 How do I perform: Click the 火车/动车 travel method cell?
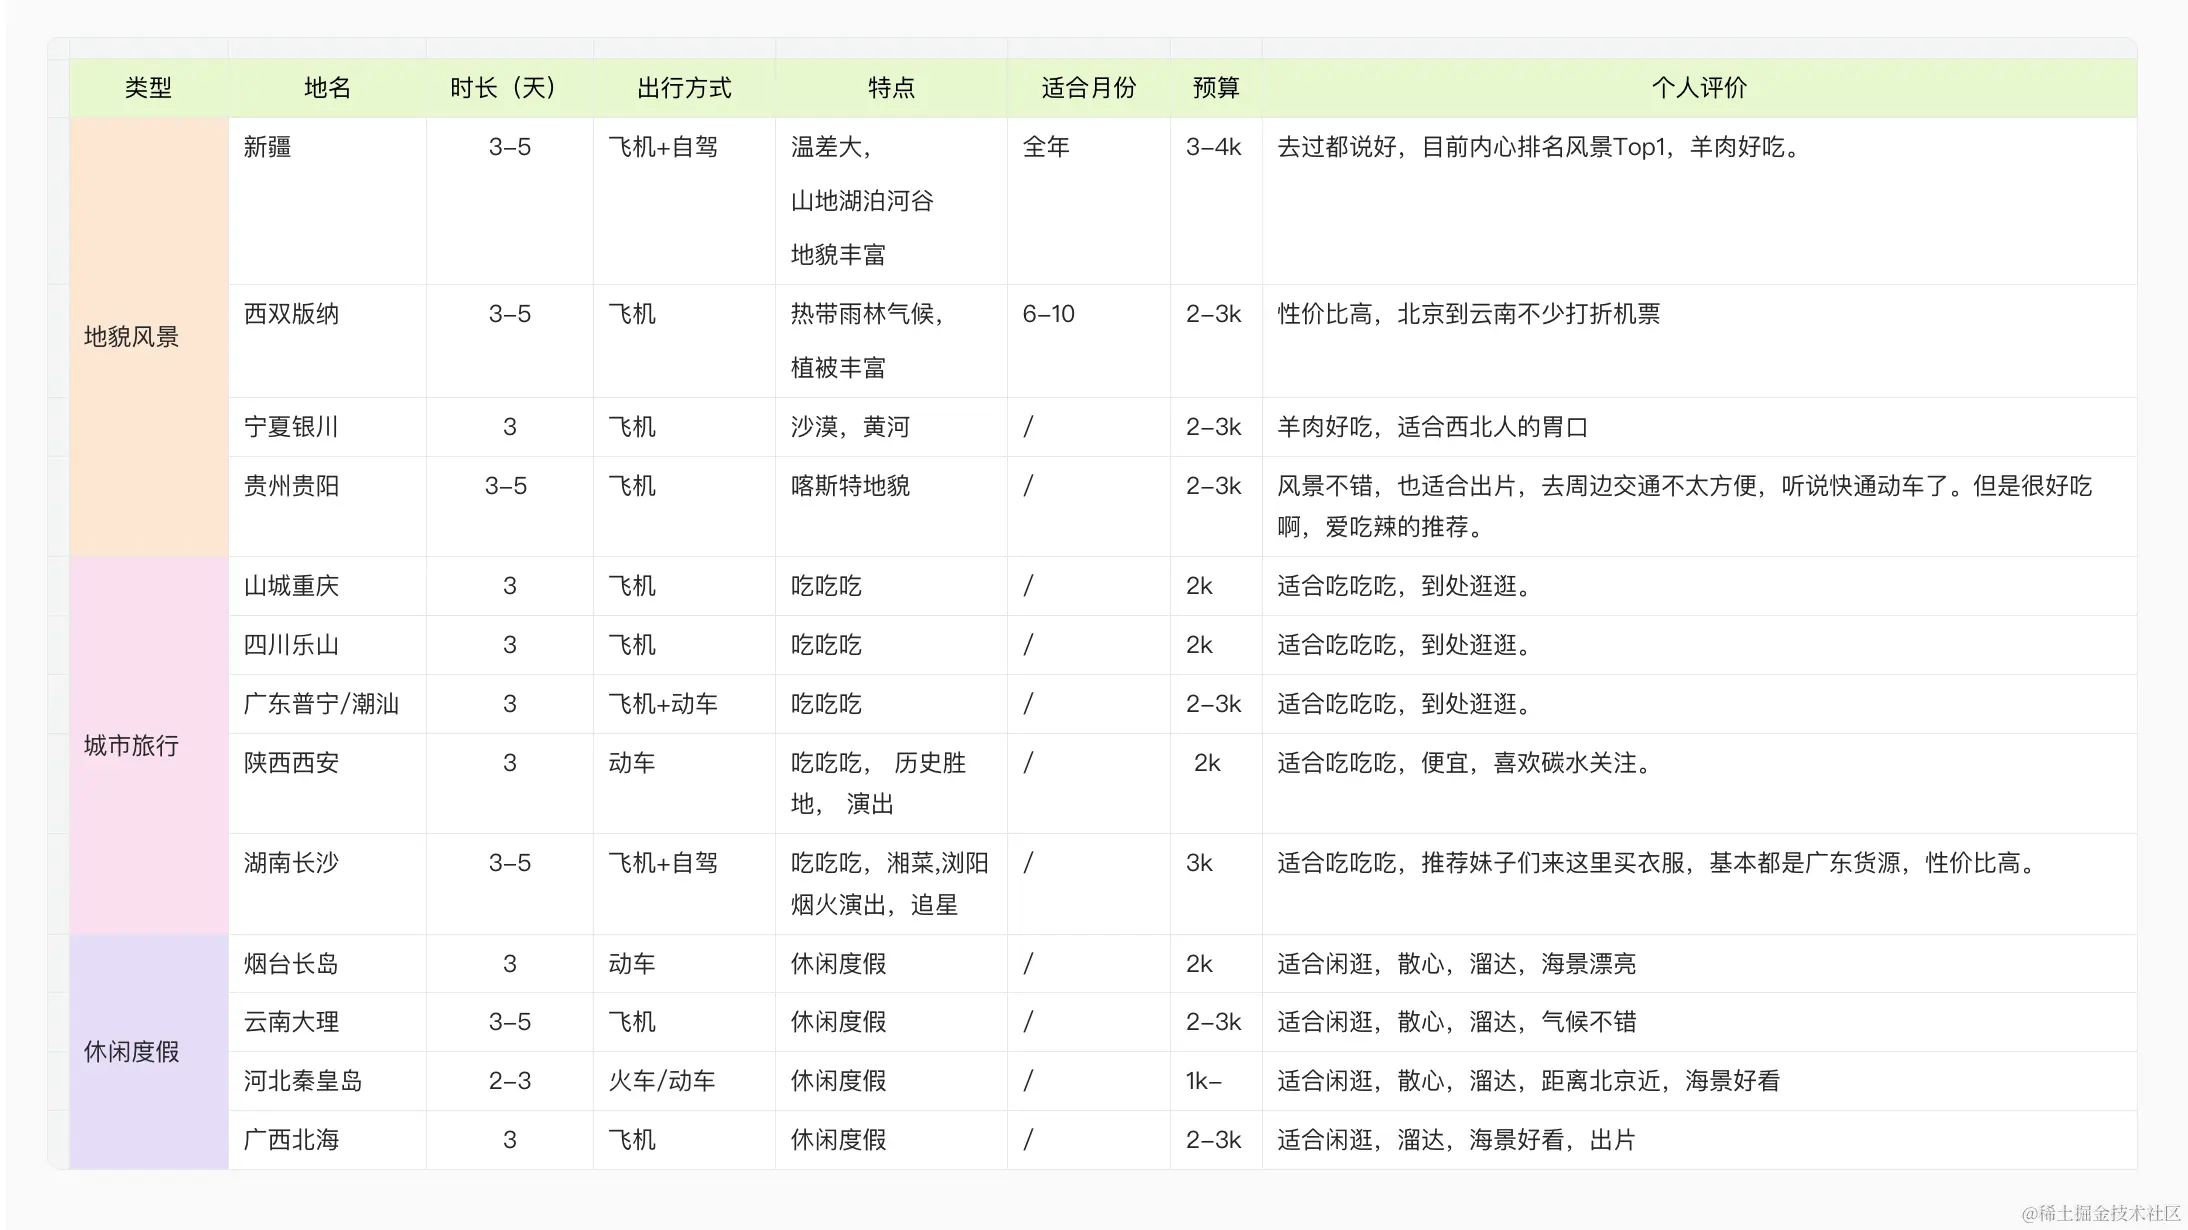point(662,1081)
